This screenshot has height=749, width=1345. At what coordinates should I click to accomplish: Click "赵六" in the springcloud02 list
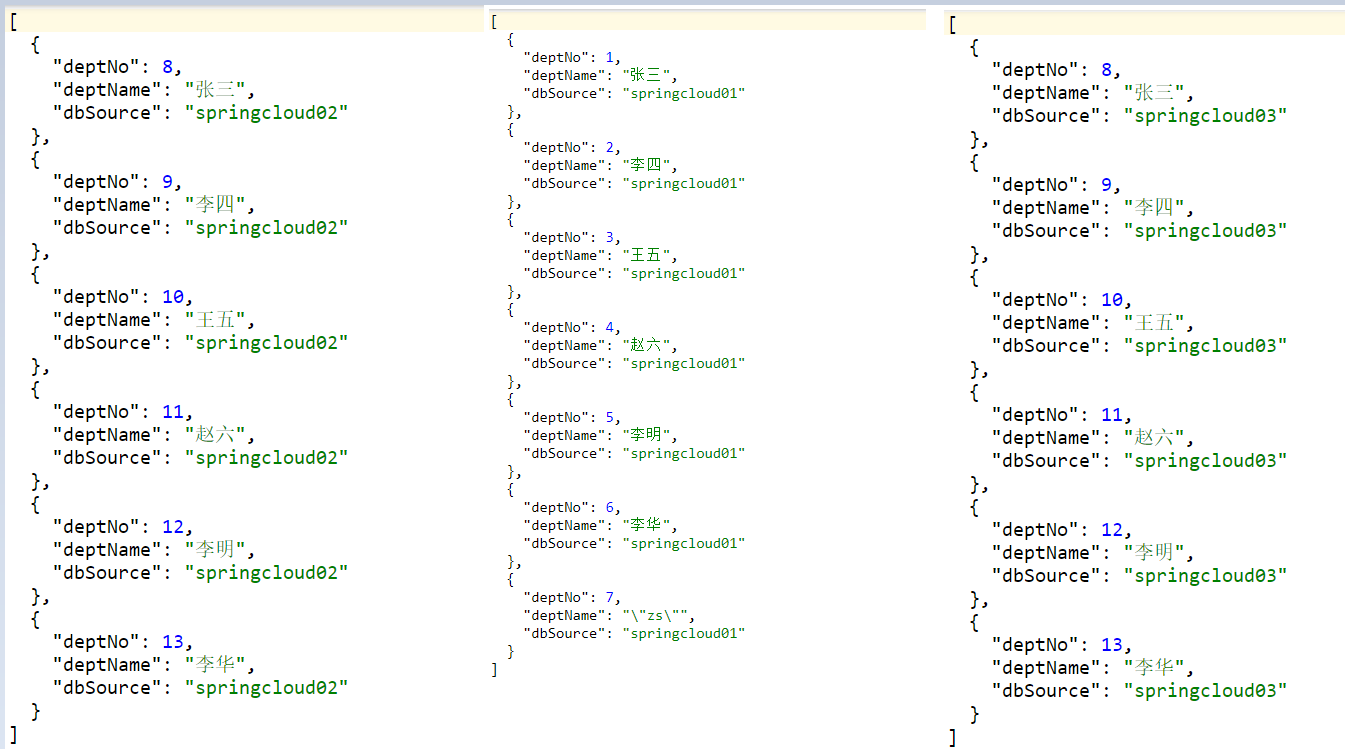coord(215,435)
